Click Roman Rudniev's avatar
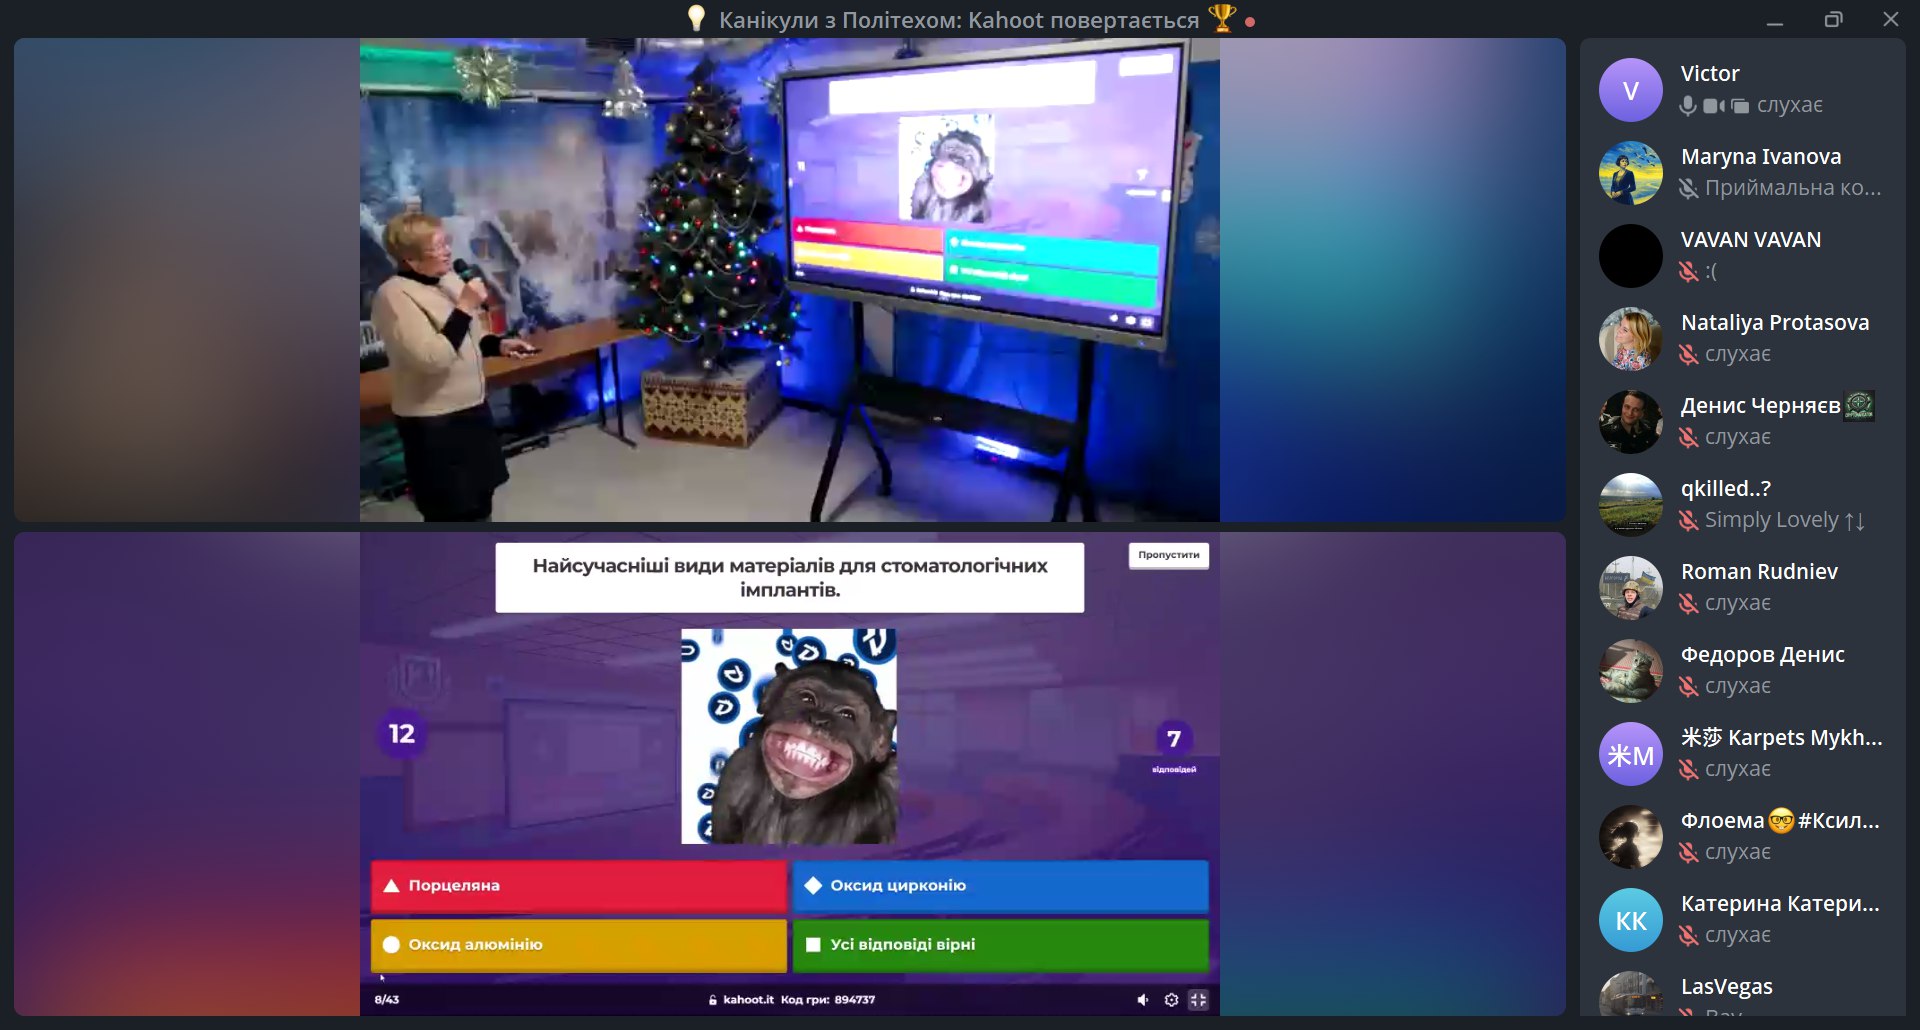 coord(1630,588)
